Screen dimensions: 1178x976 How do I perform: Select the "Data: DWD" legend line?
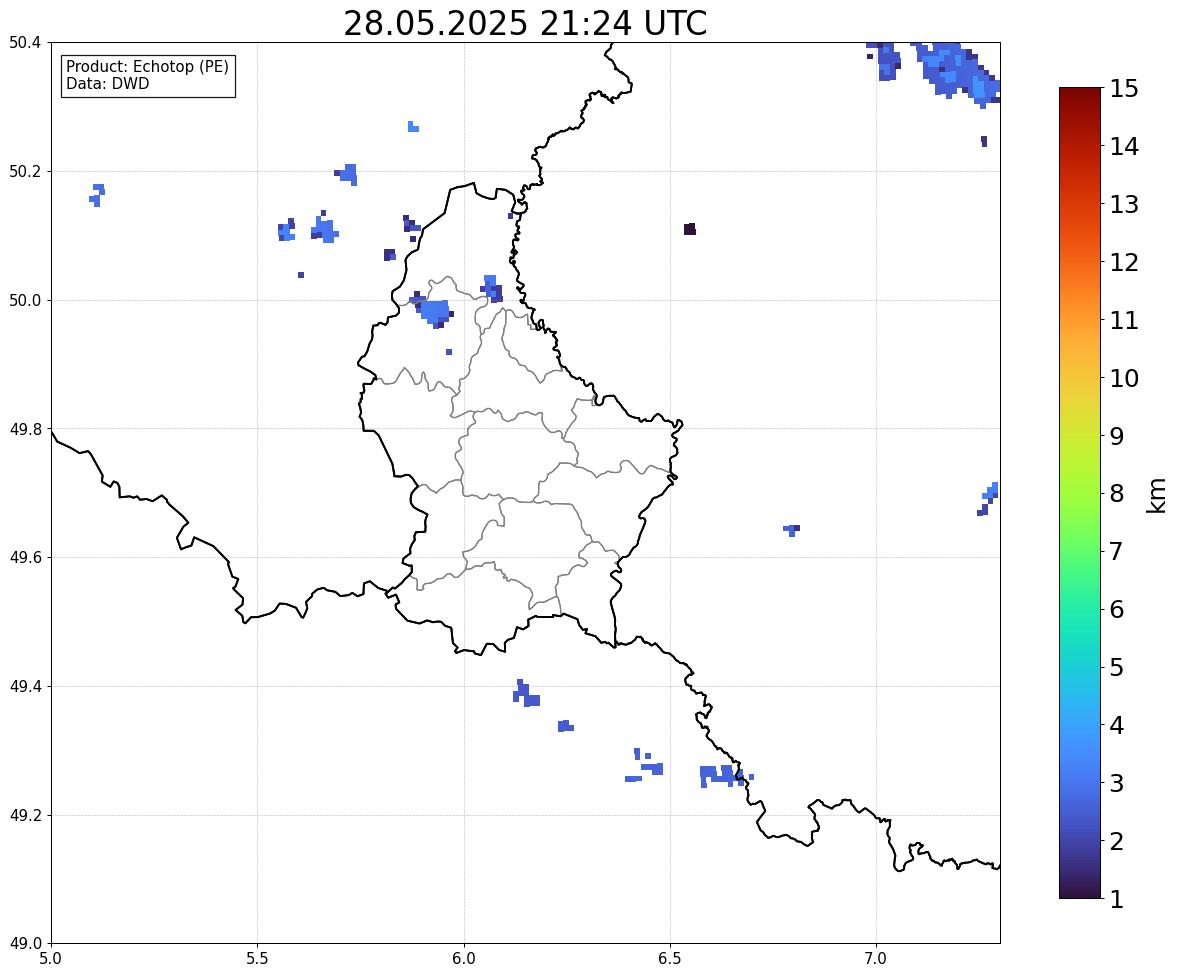pyautogui.click(x=107, y=83)
